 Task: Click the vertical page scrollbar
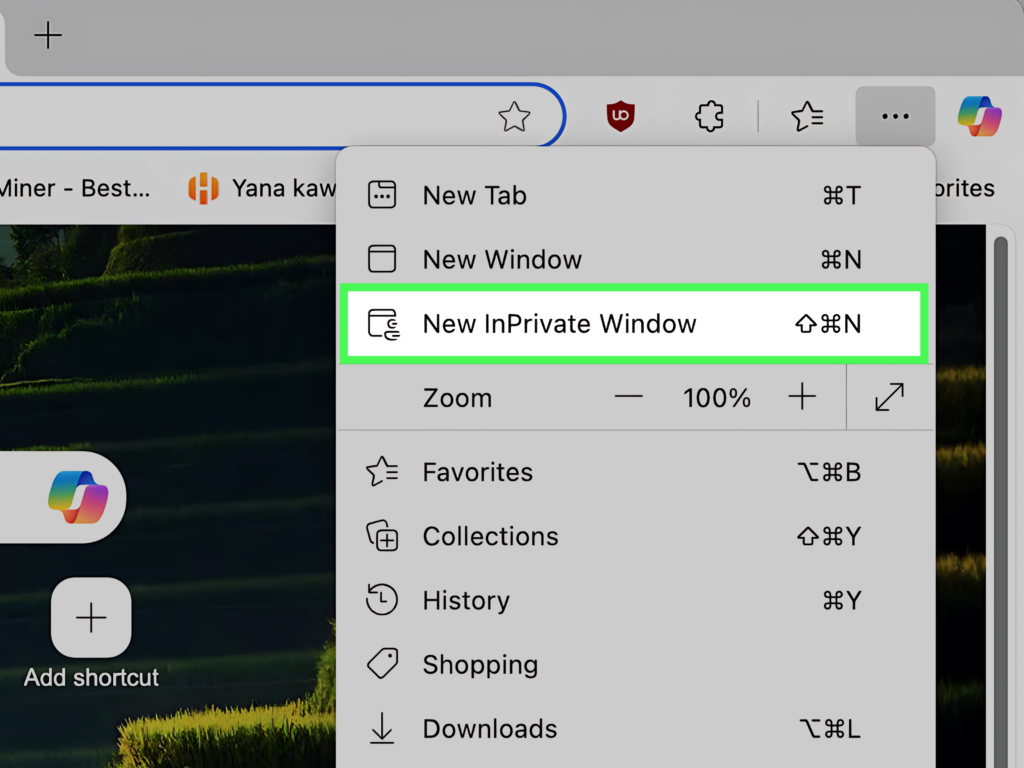[1000, 450]
